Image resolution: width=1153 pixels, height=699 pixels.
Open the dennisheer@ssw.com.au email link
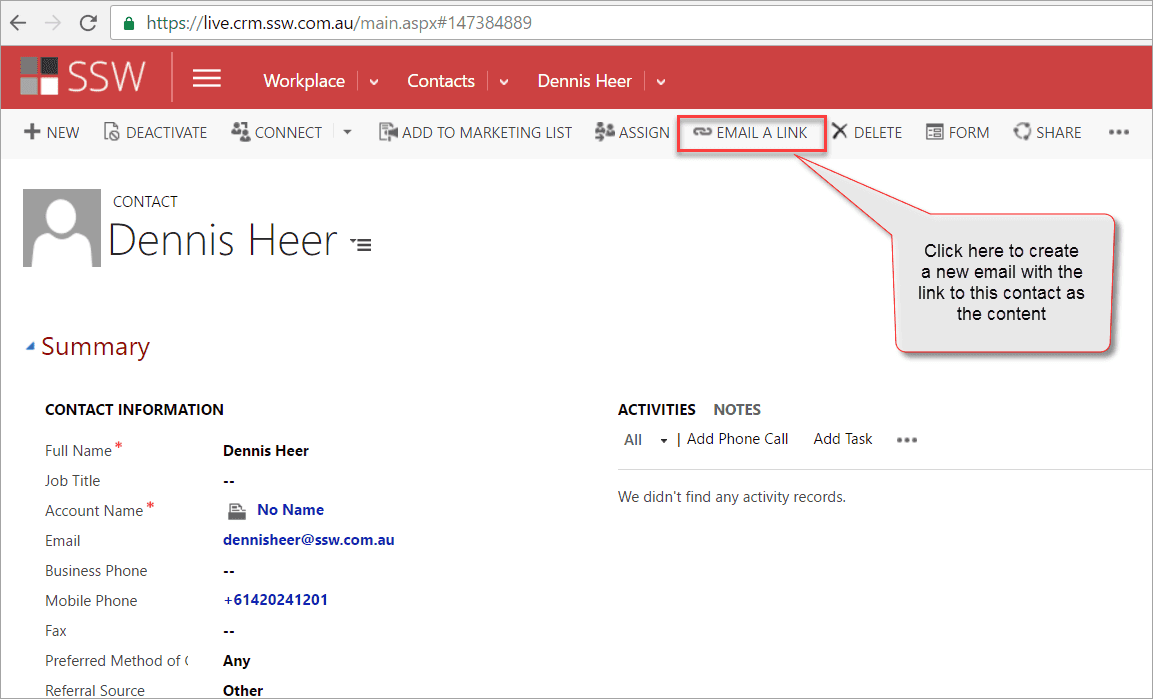tap(308, 540)
